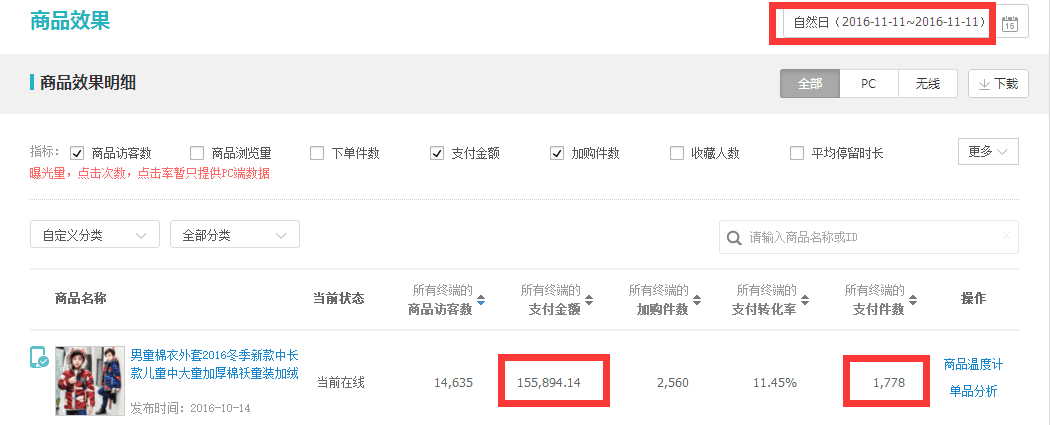1050x425 pixels.
Task: Click the 14,635 visitor count value
Action: coord(453,383)
